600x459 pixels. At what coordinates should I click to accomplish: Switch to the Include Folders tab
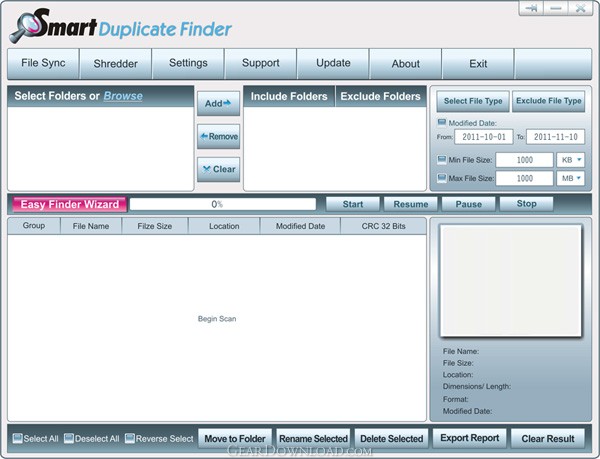click(x=289, y=96)
